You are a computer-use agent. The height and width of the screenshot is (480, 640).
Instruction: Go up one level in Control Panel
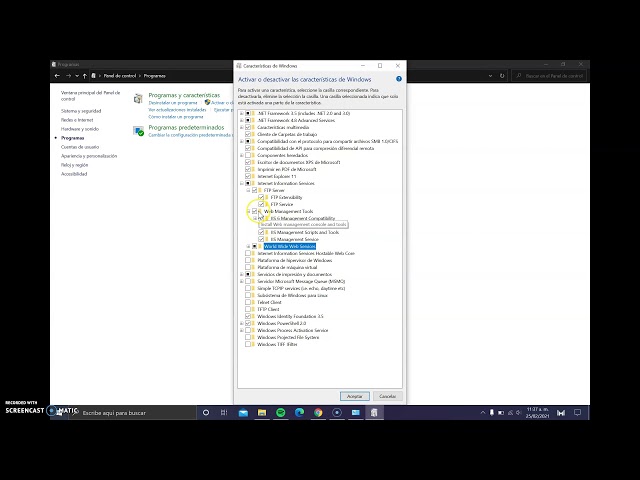[85, 76]
